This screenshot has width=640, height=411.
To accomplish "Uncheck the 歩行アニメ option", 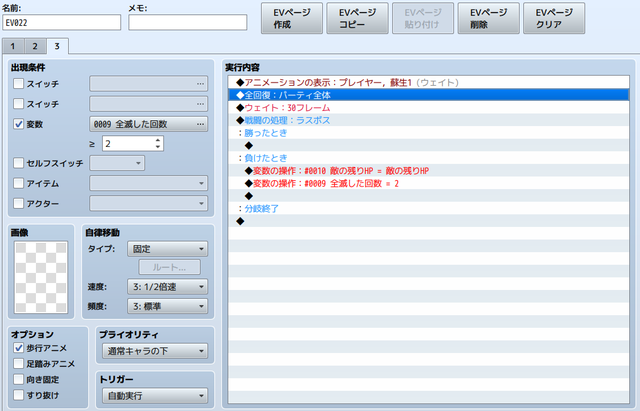I will pyautogui.click(x=18, y=348).
